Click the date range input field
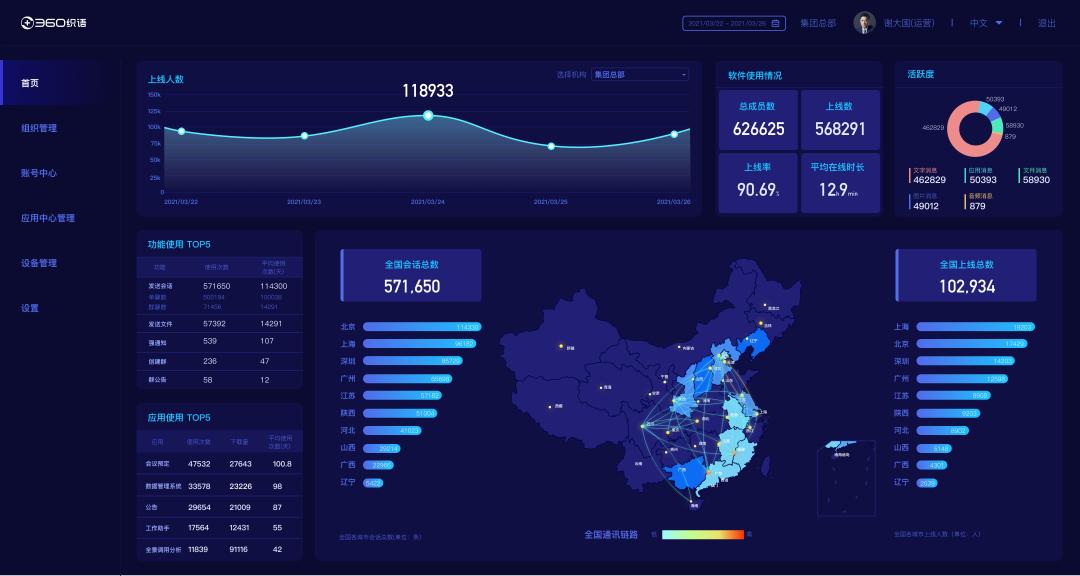Viewport: 1080px width, 576px height. [728, 23]
